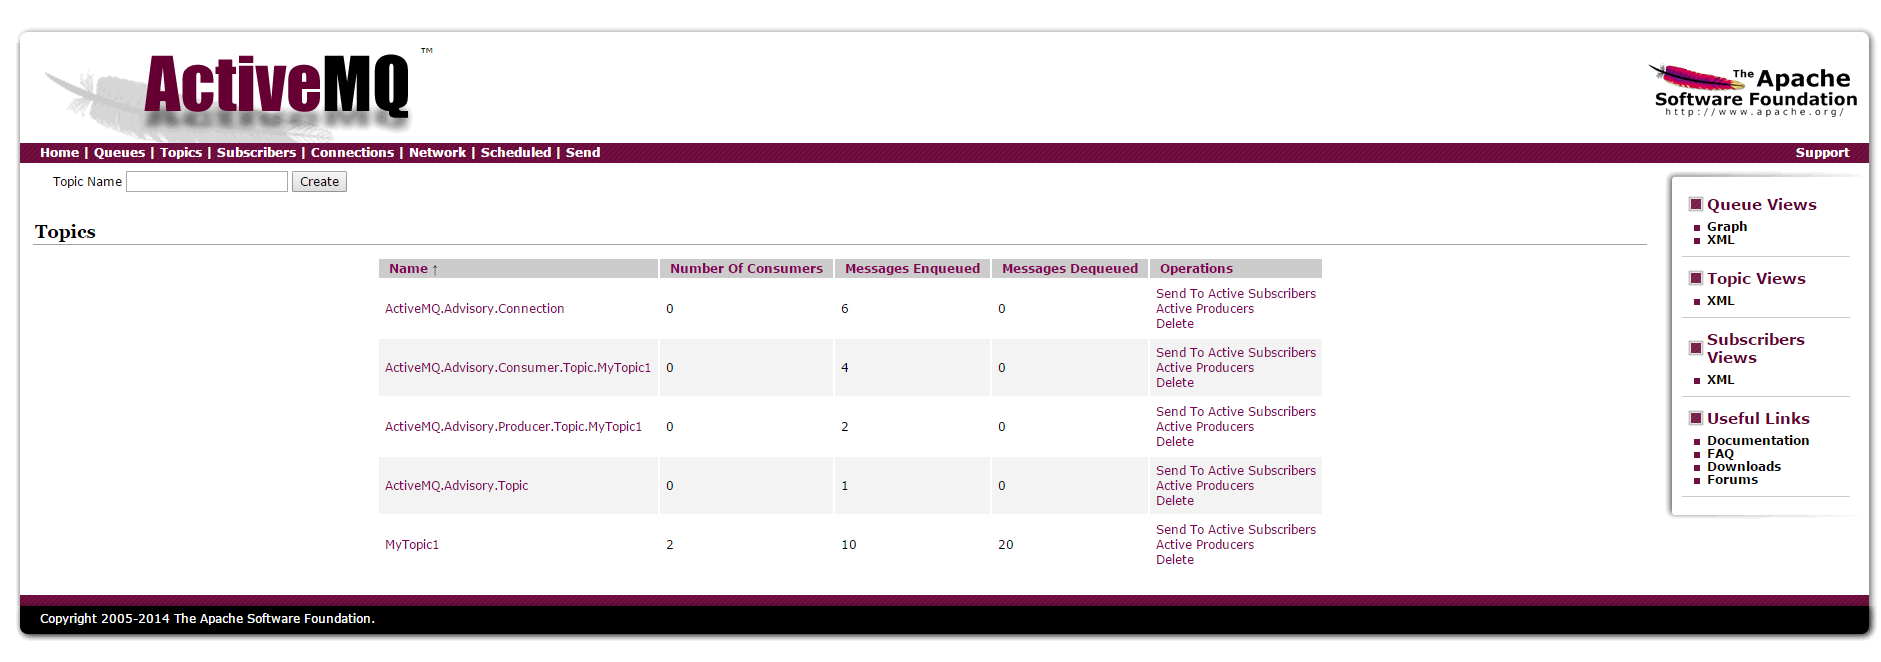View Active Producers for Consumer.Topic.MyTopic1
This screenshot has width=1881, height=662.
[1205, 368]
